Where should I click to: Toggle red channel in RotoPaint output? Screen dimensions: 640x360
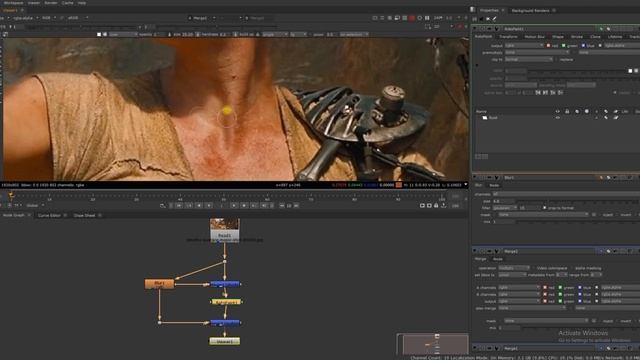coord(548,45)
